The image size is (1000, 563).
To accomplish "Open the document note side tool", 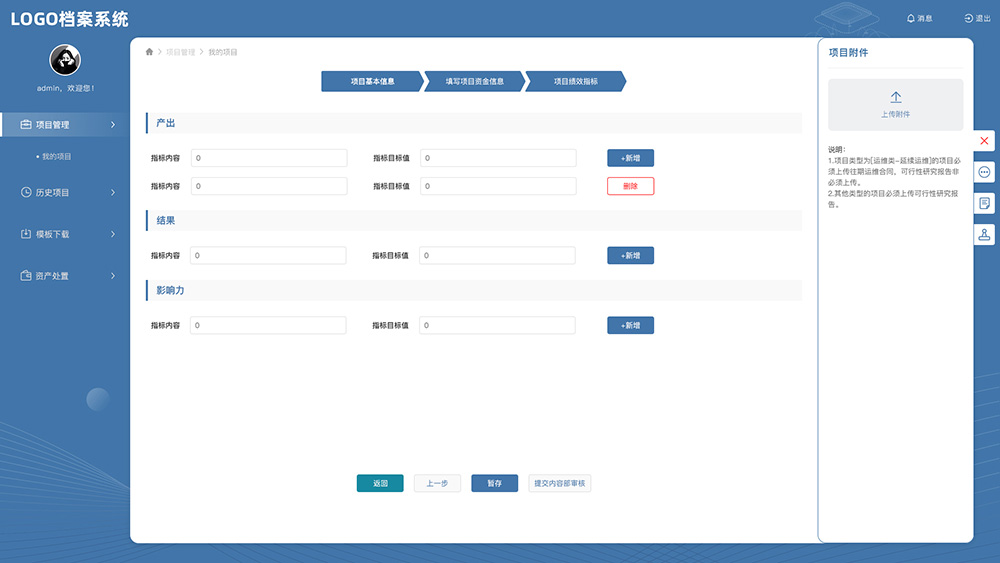I will (x=984, y=203).
